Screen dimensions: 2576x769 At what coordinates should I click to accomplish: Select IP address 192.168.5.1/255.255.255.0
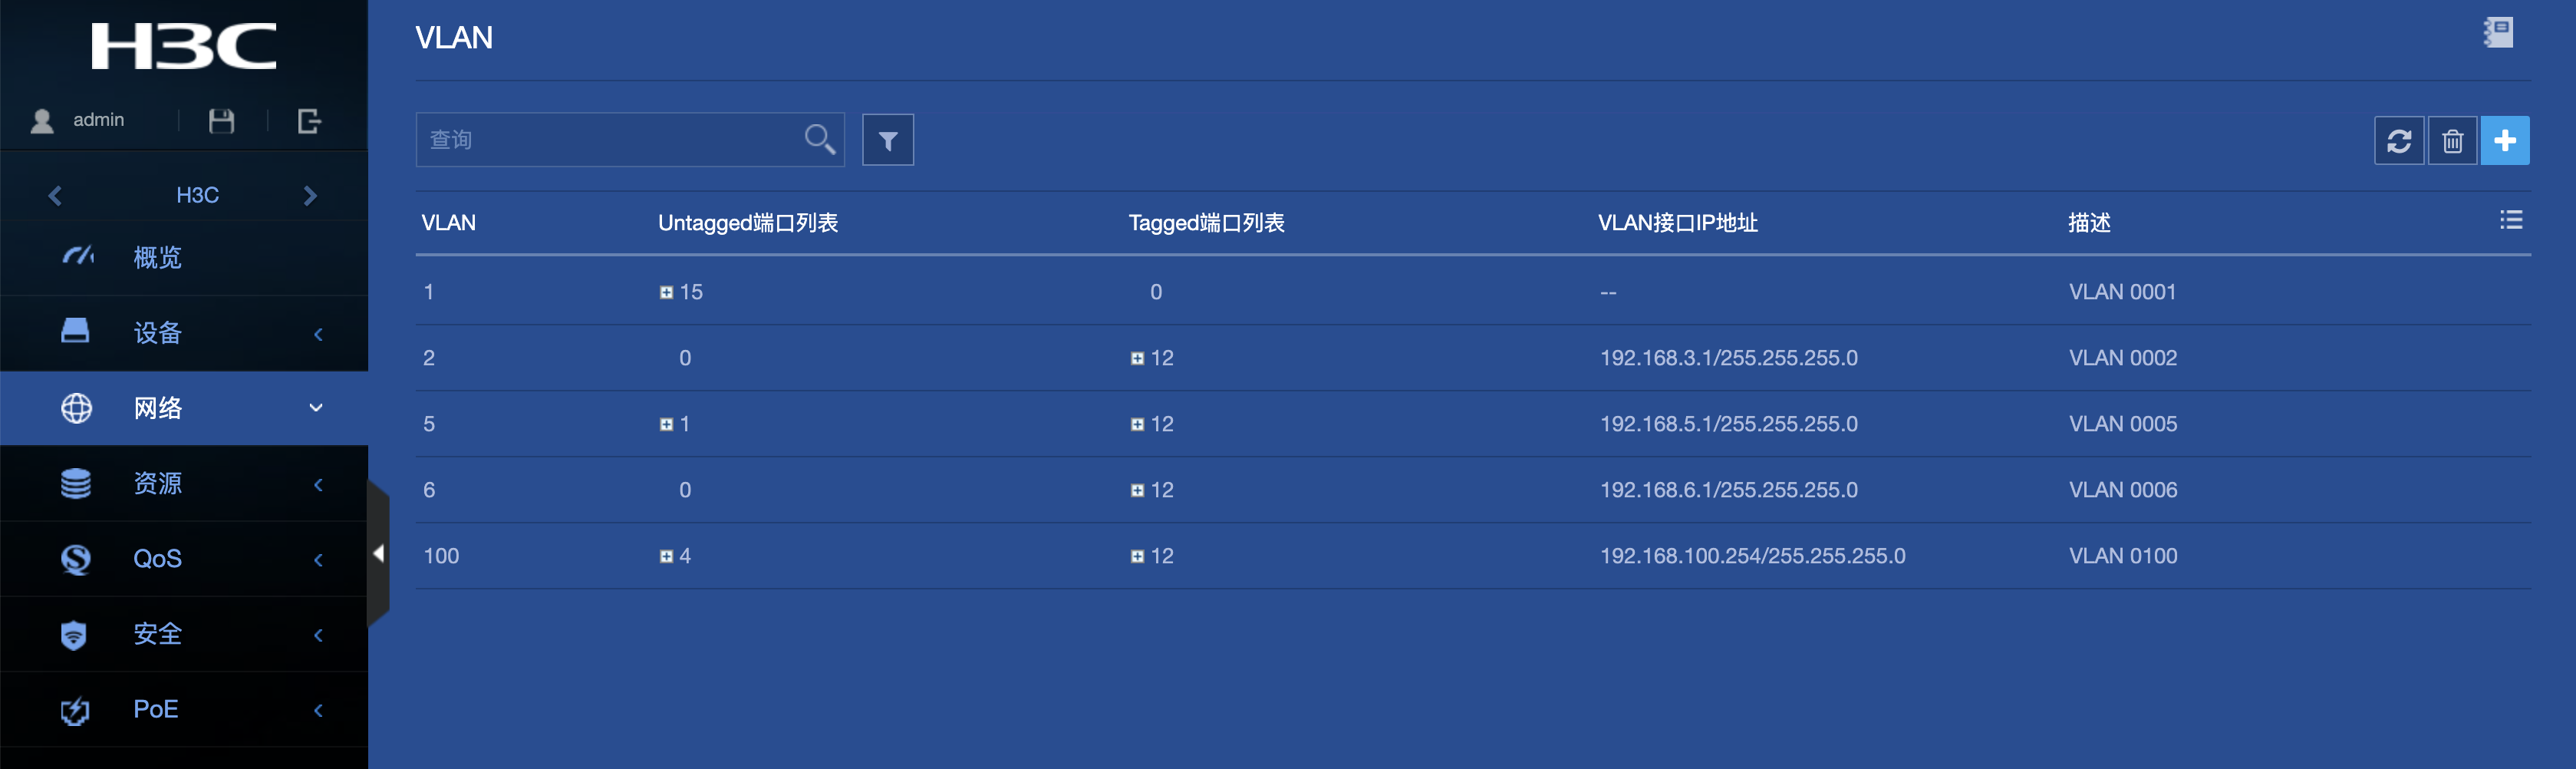1728,424
